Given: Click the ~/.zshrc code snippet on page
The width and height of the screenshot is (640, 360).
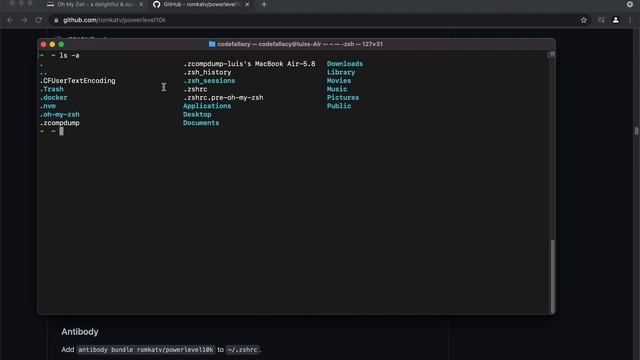Looking at the screenshot, I should point(242,350).
